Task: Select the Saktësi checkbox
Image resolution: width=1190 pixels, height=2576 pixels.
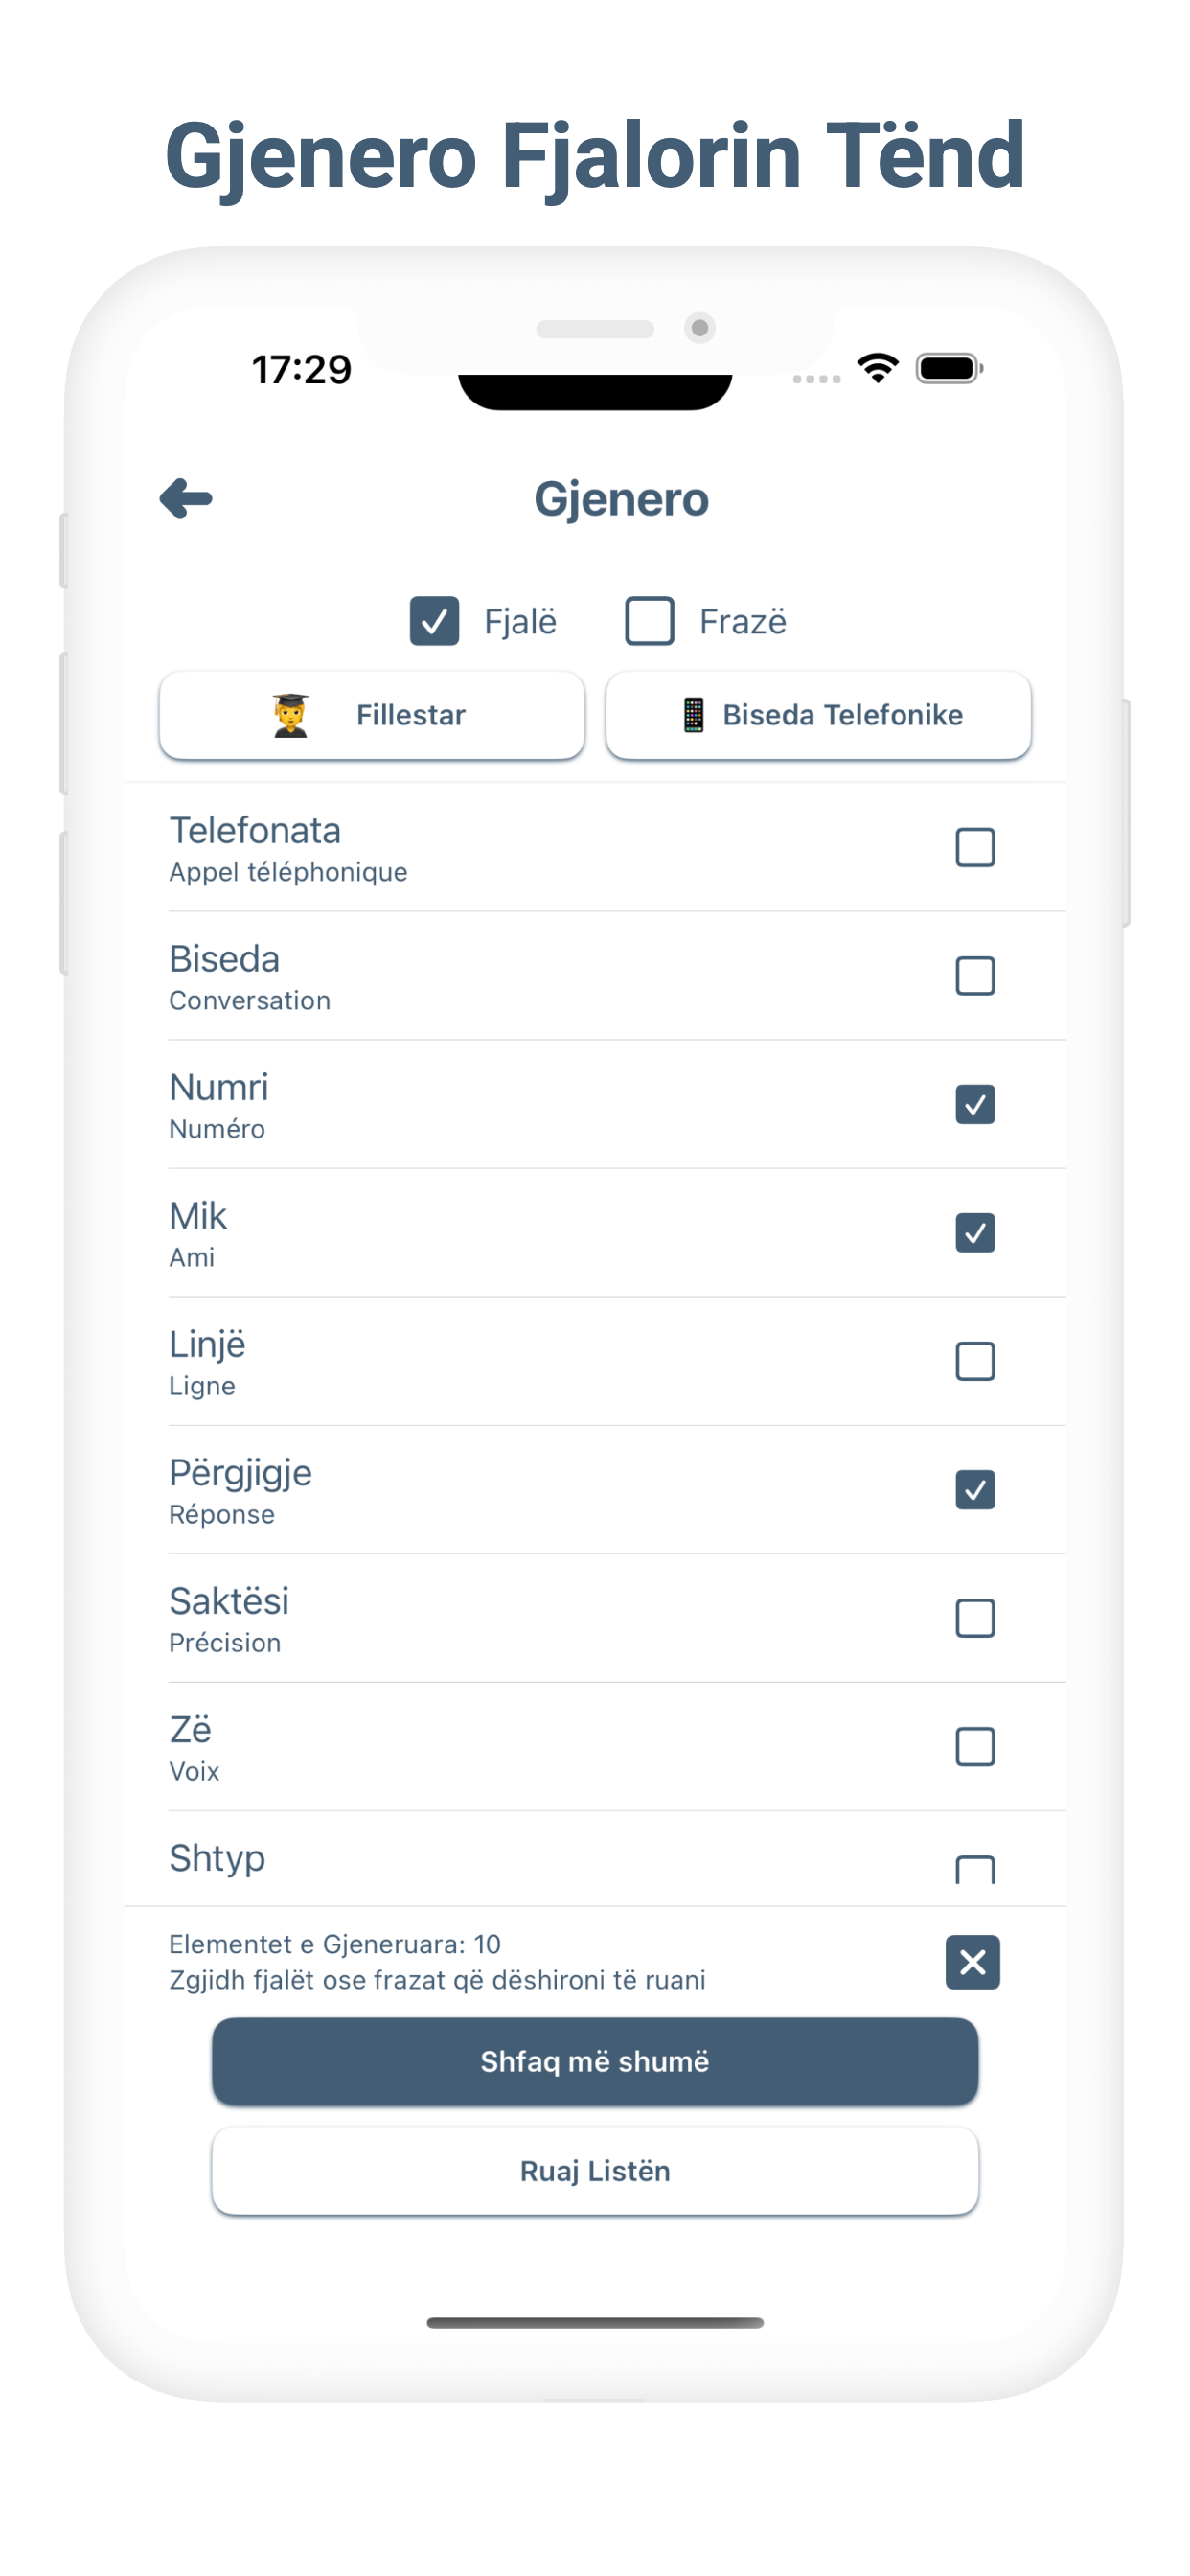Action: [975, 1617]
